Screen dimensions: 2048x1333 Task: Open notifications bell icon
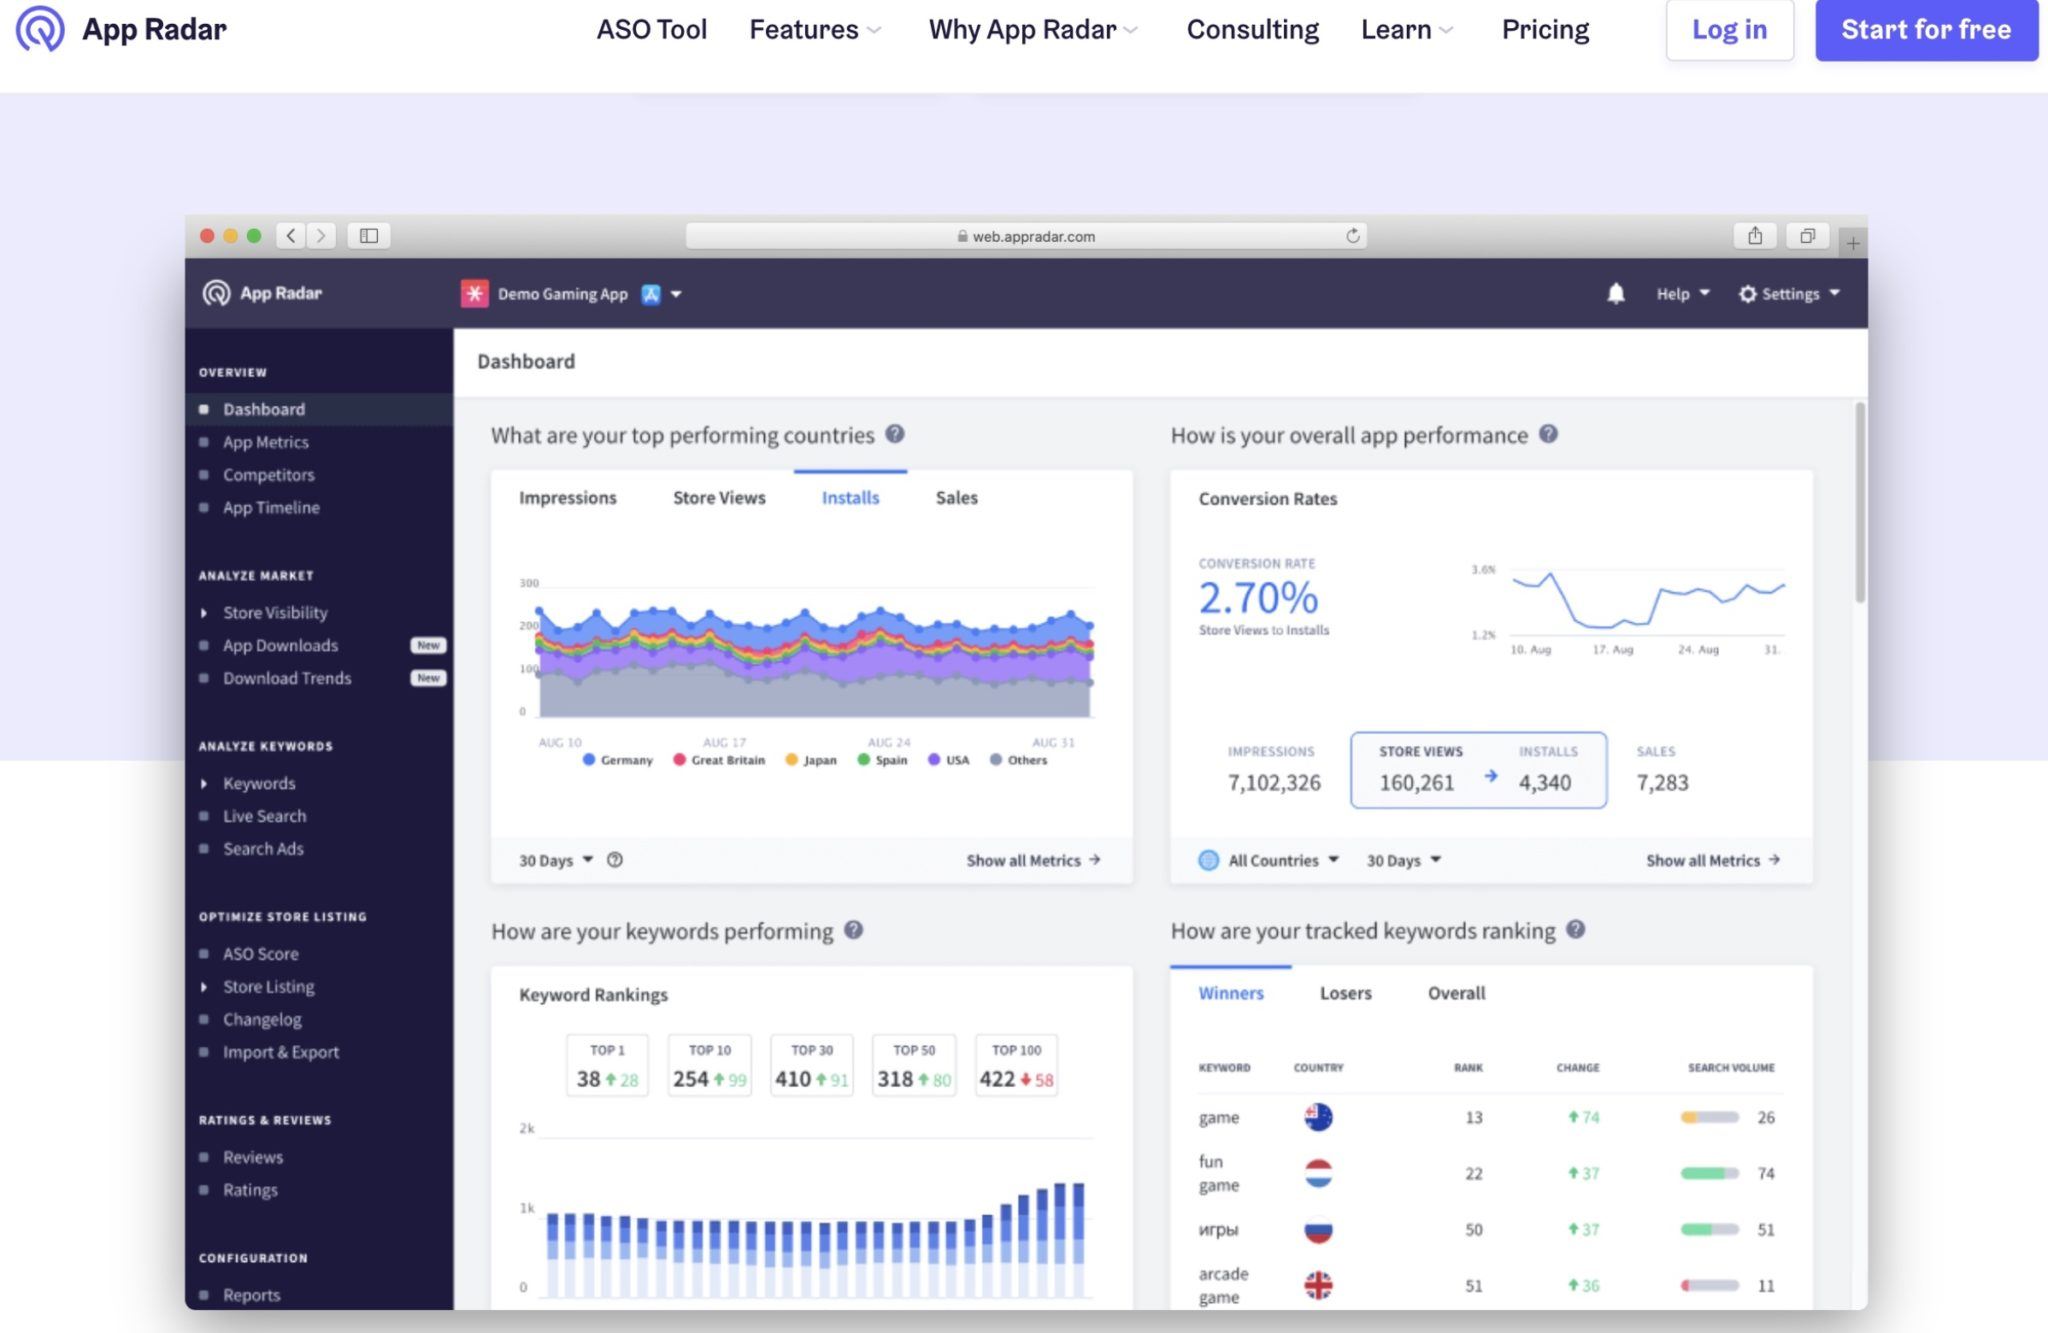pos(1616,293)
